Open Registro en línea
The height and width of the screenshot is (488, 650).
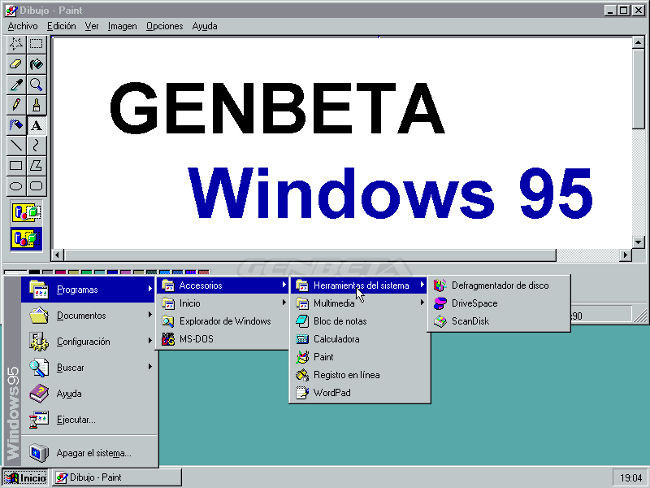click(x=359, y=375)
